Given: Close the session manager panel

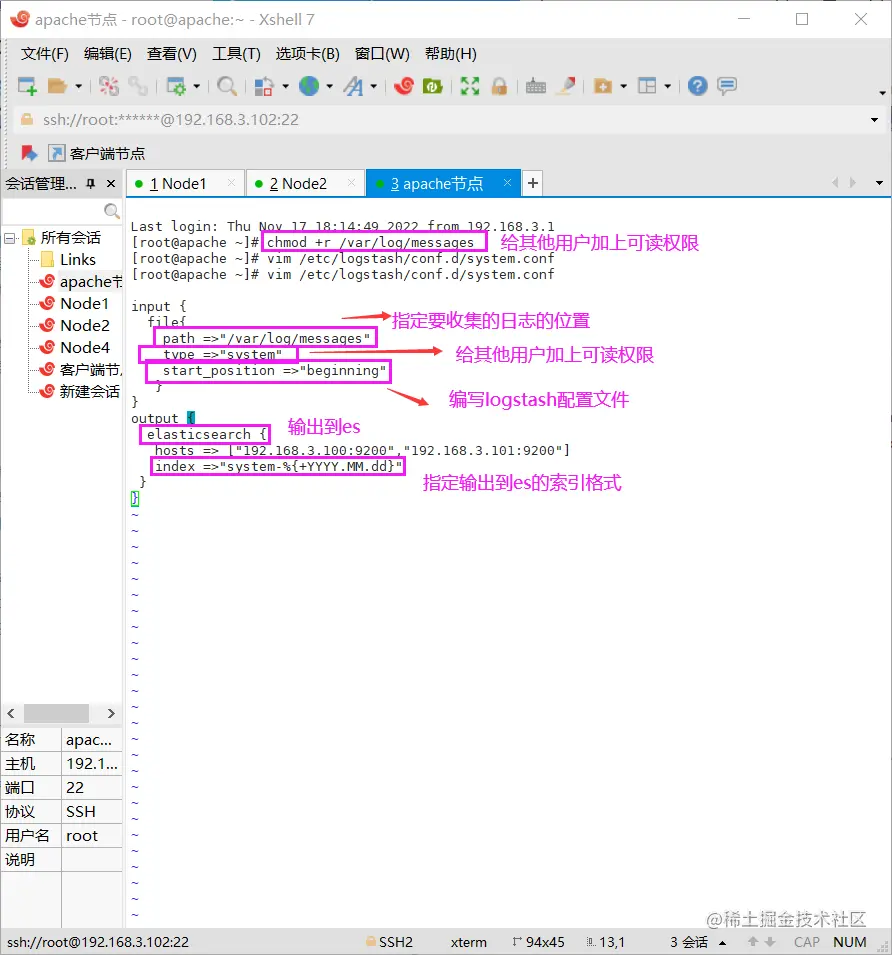Looking at the screenshot, I should 111,183.
